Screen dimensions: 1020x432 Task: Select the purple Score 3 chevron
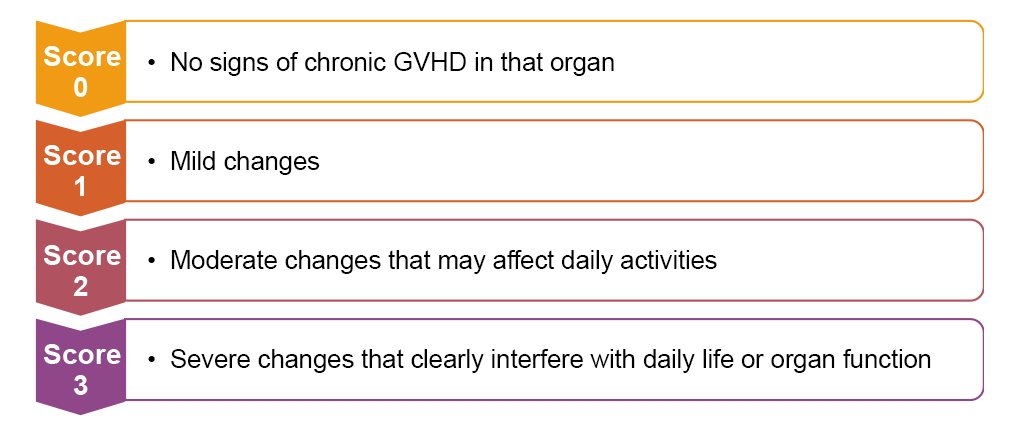click(80, 370)
